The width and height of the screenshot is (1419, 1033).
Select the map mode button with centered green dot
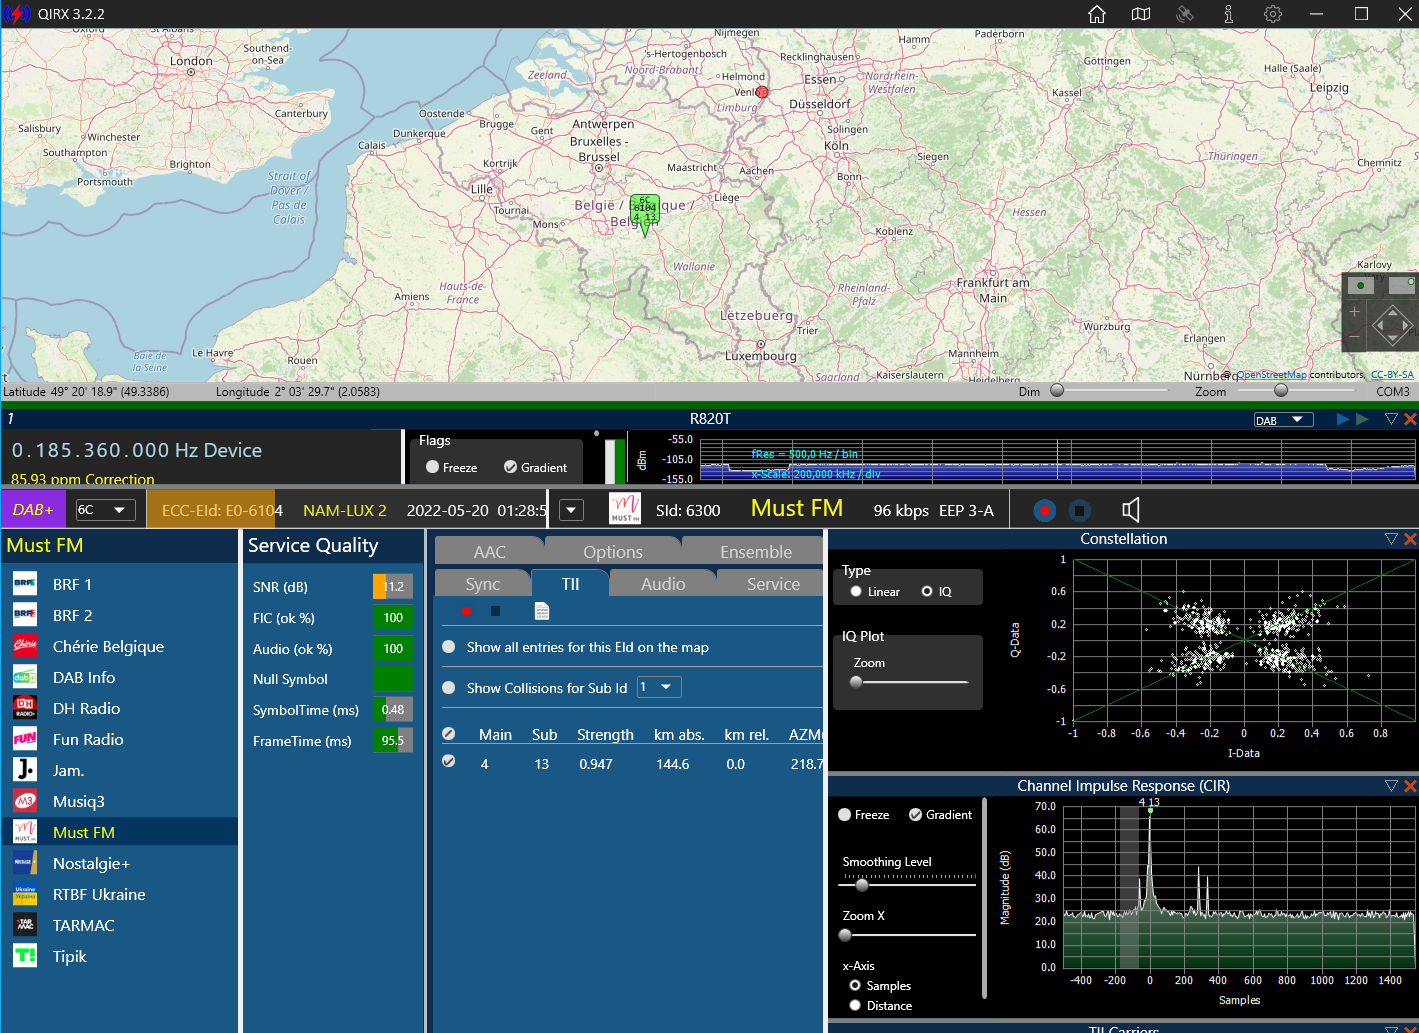[x=1360, y=285]
